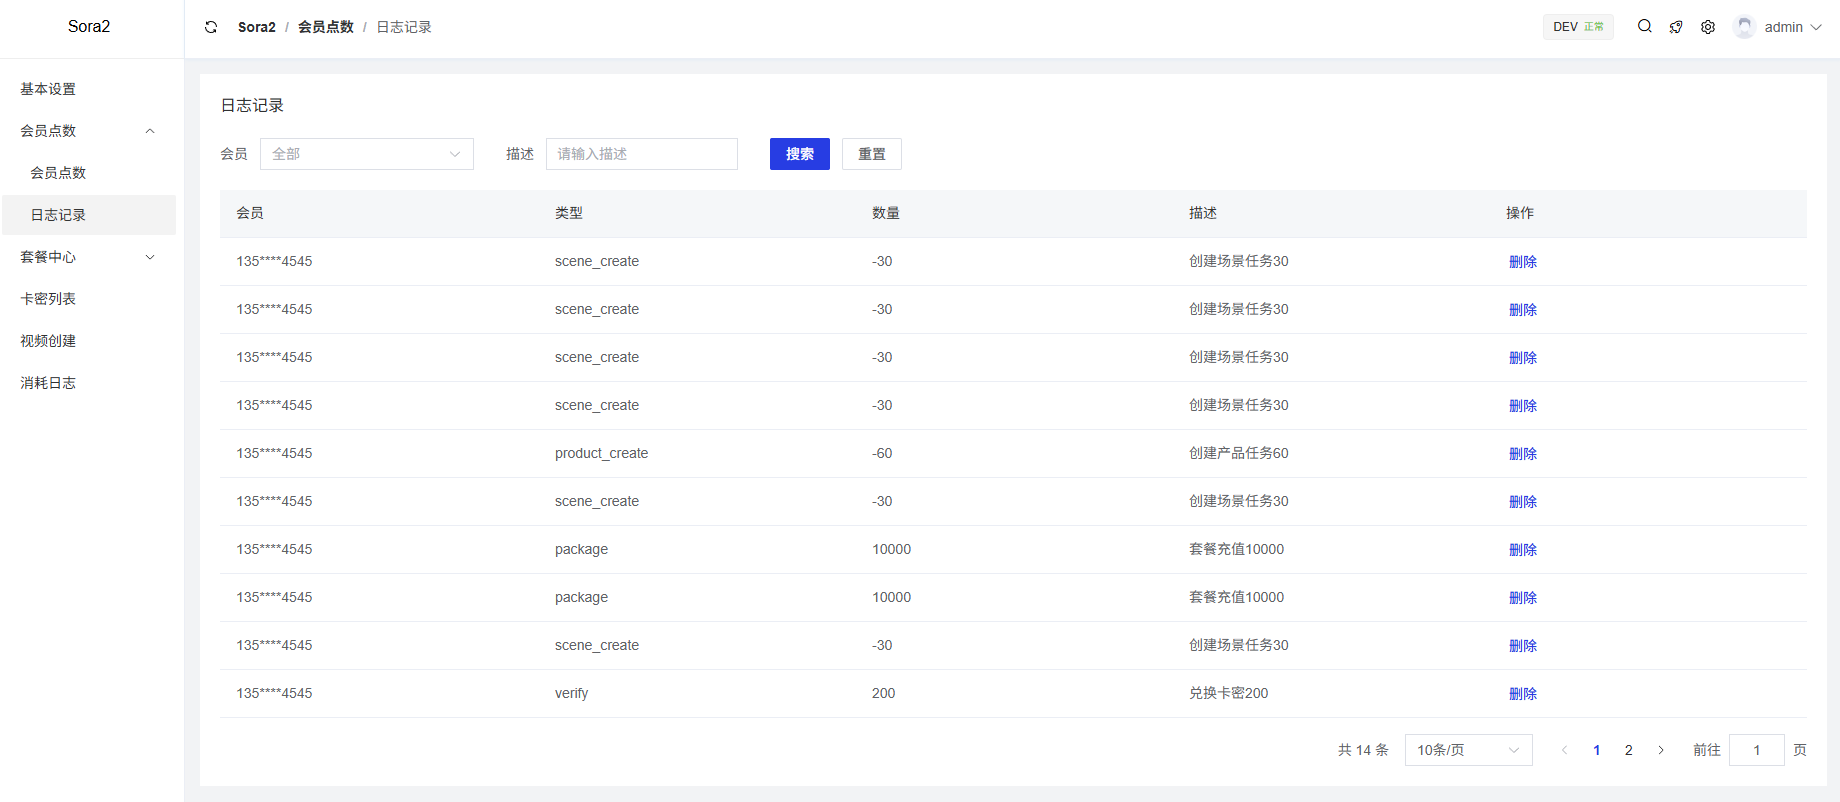
Task: Focus the 描述 description input field
Action: pos(641,154)
